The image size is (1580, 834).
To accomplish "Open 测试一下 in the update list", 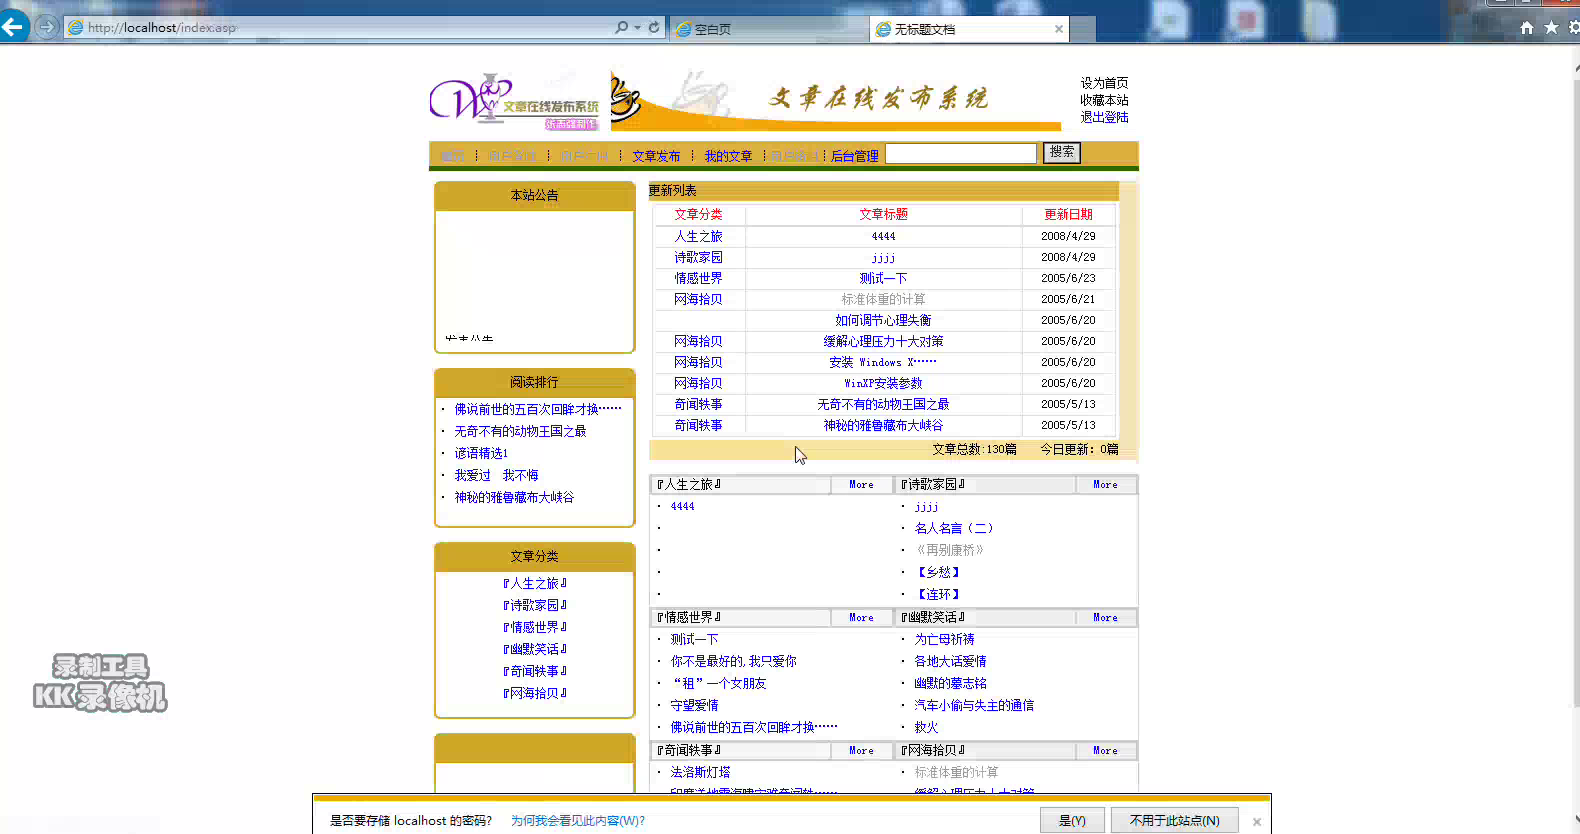I will [883, 279].
